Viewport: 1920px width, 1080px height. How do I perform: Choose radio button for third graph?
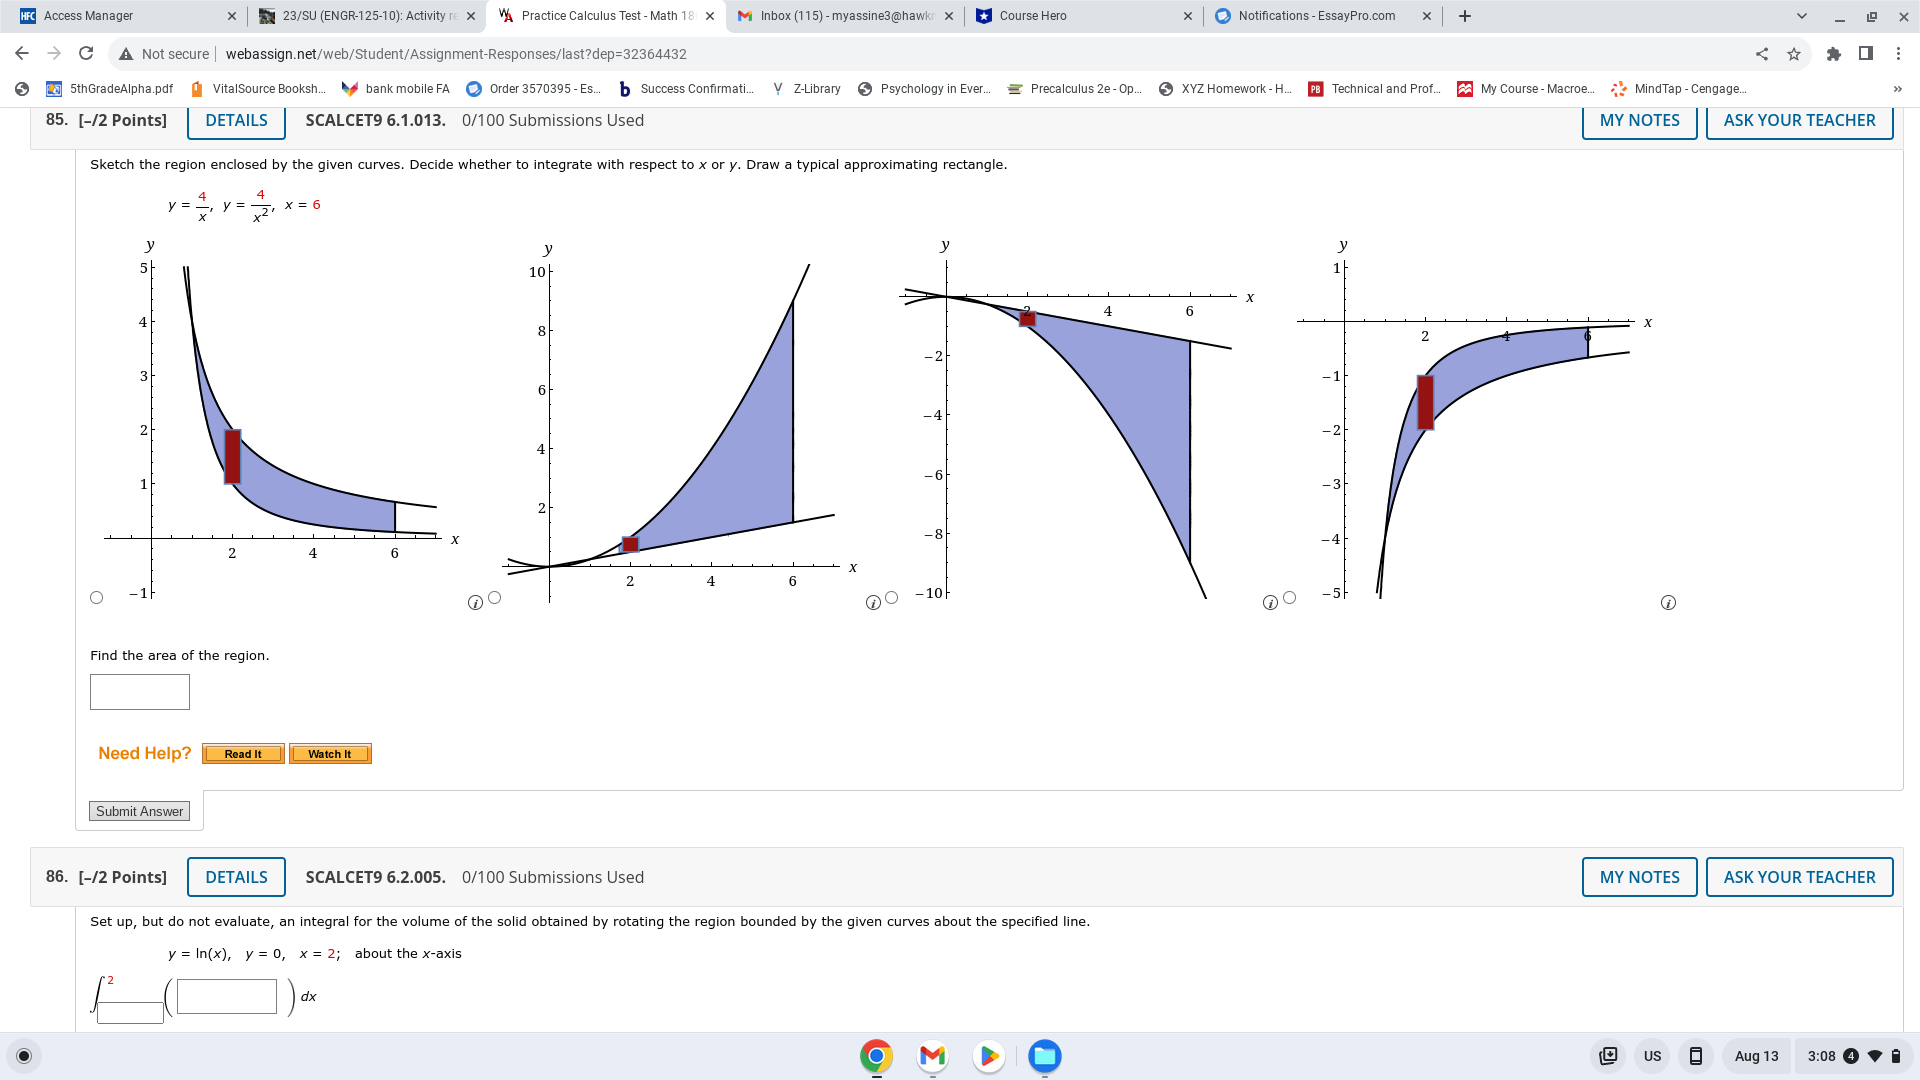[x=892, y=598]
